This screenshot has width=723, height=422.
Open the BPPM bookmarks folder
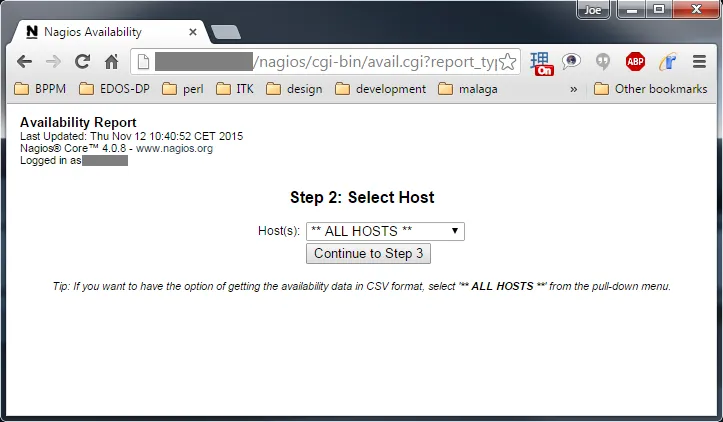[40, 89]
